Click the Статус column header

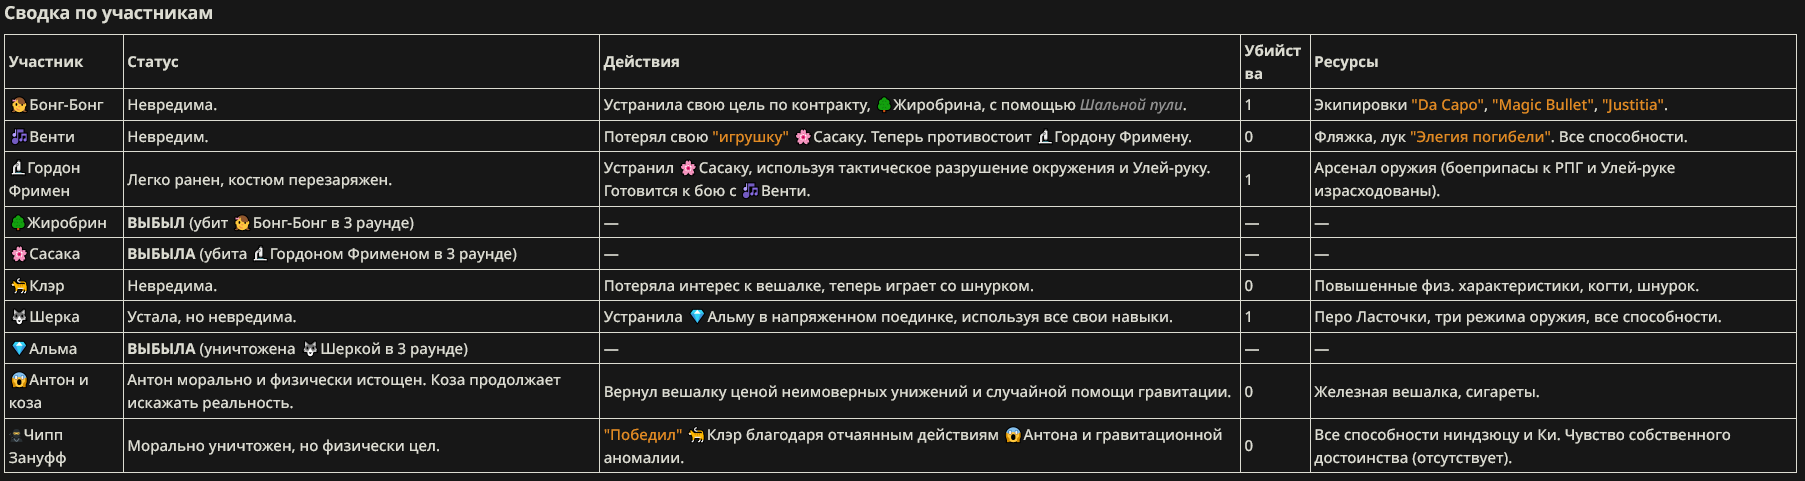(153, 62)
